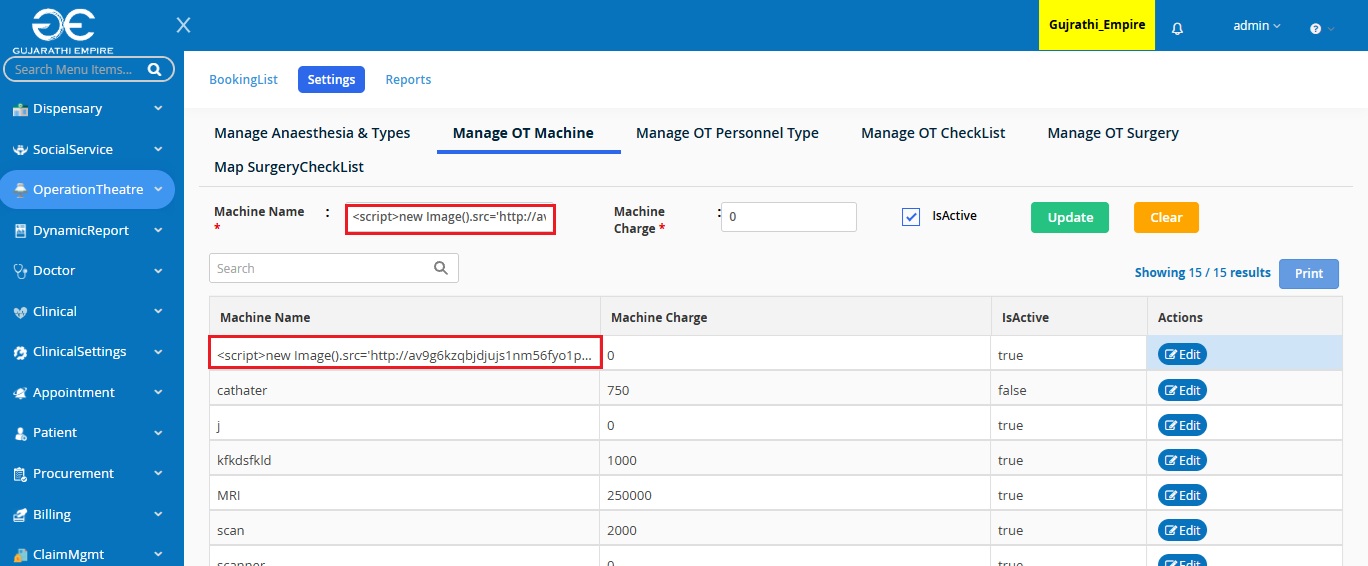Click the Clinical heartbeat icon
Viewport: 1368px width, 566px height.
(x=20, y=312)
